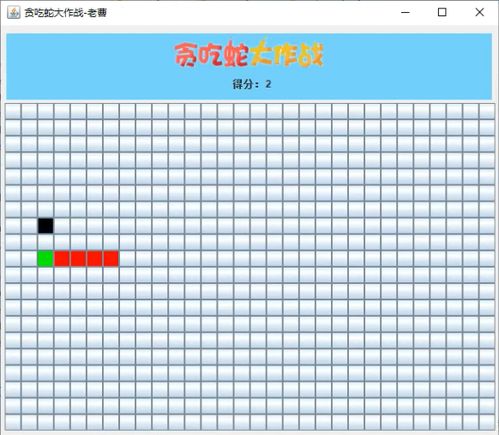Viewport: 499px width, 435px height.
Task: Select the second red segment from green head
Action: point(78,259)
